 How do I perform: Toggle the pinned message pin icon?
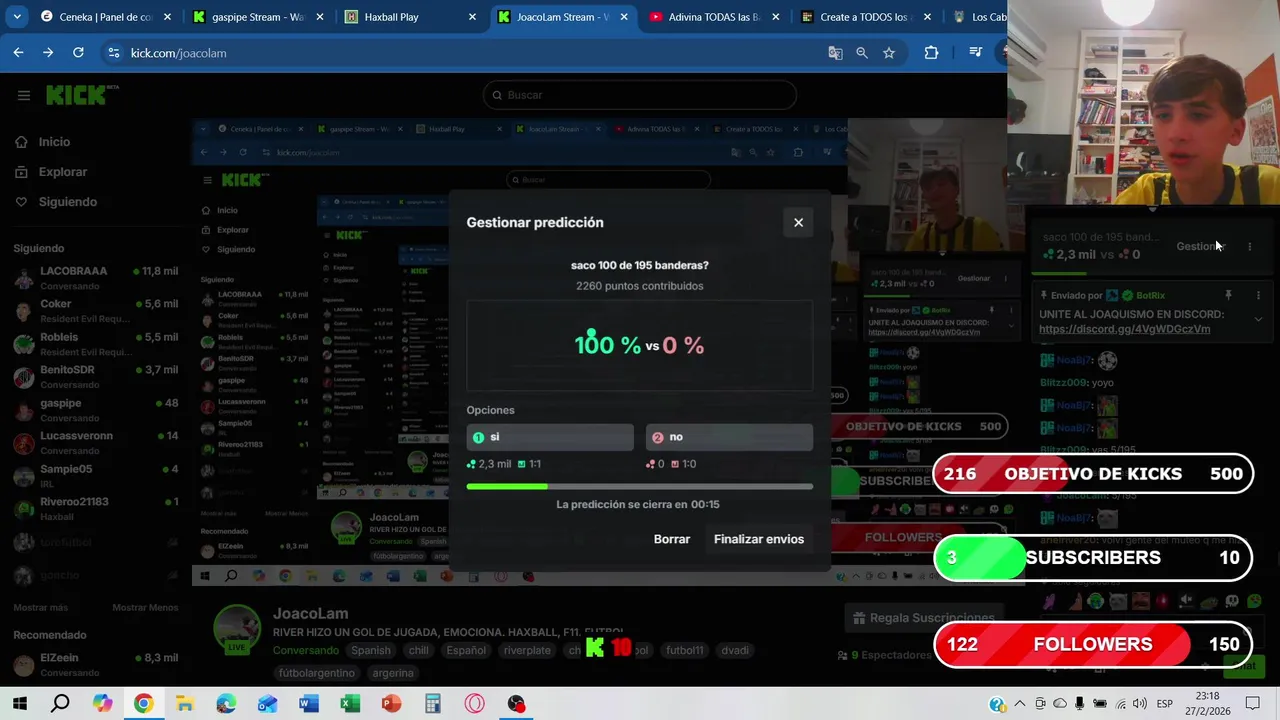click(x=1228, y=296)
